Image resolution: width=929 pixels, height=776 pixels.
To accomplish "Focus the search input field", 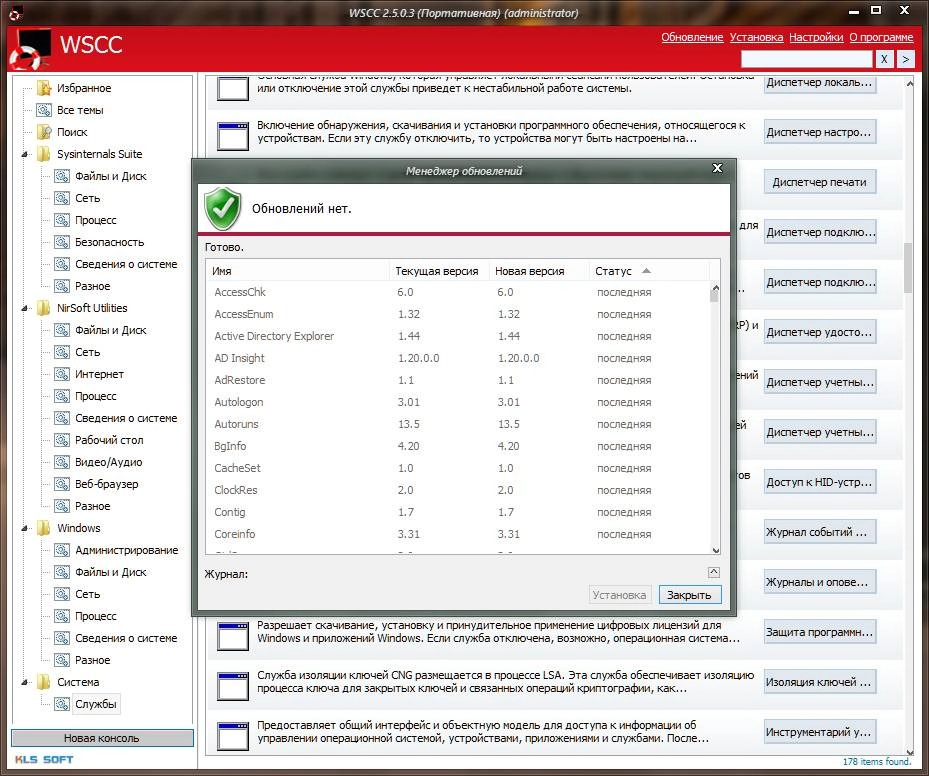I will pyautogui.click(x=806, y=59).
